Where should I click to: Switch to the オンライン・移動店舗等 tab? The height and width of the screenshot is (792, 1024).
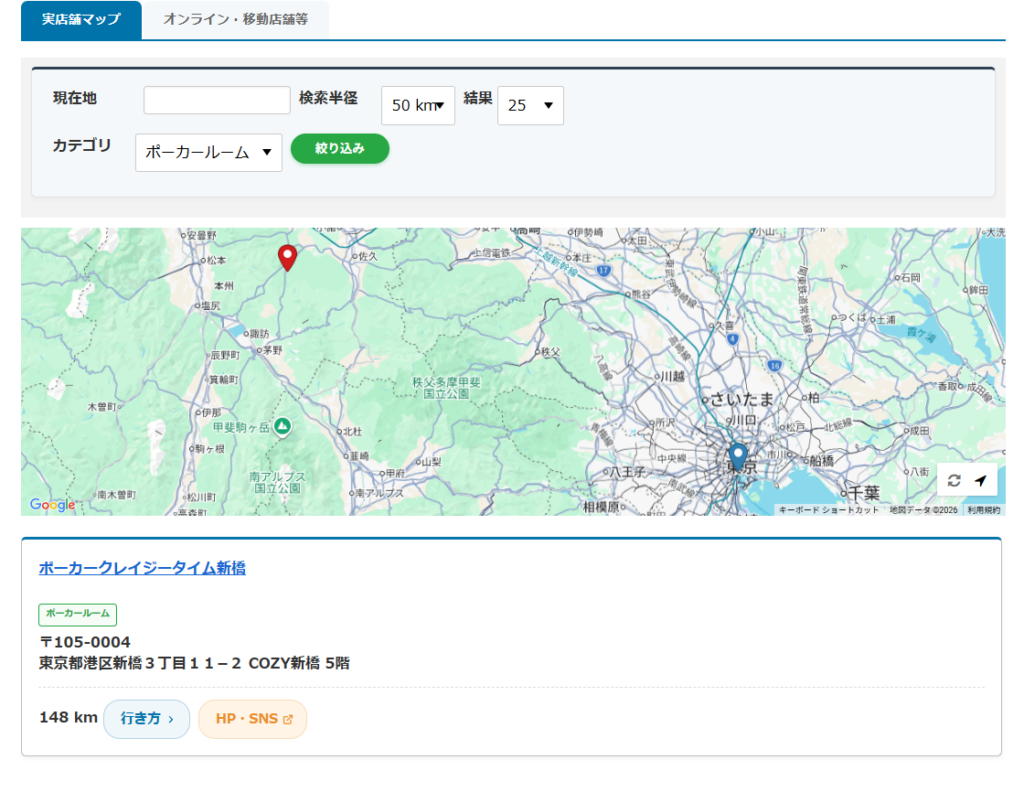[x=235, y=20]
